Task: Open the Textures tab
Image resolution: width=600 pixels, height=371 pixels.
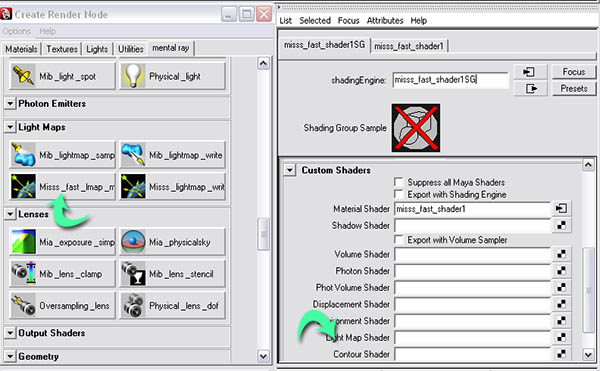Action: point(62,49)
